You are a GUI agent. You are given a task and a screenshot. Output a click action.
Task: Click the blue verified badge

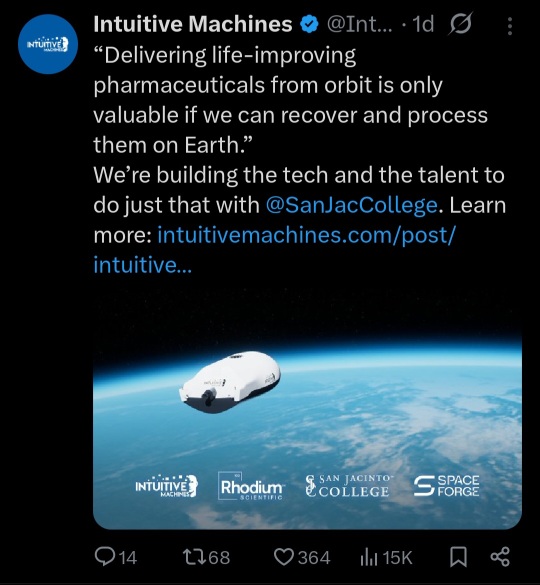coord(309,25)
